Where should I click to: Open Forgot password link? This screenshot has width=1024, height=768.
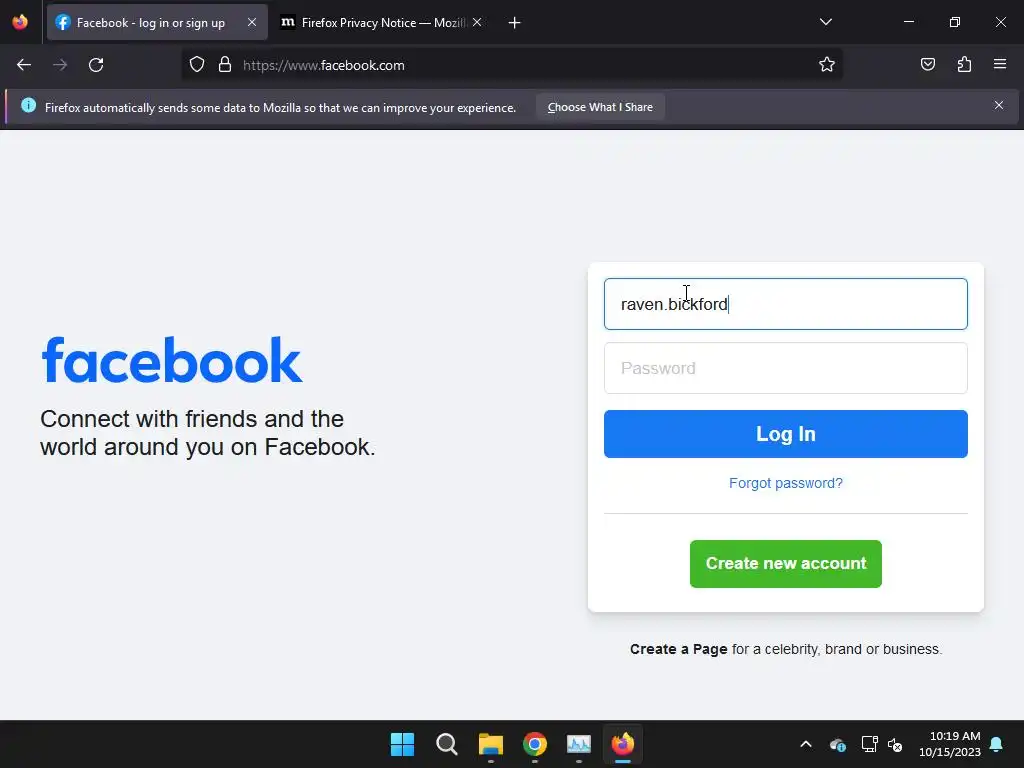pos(786,483)
